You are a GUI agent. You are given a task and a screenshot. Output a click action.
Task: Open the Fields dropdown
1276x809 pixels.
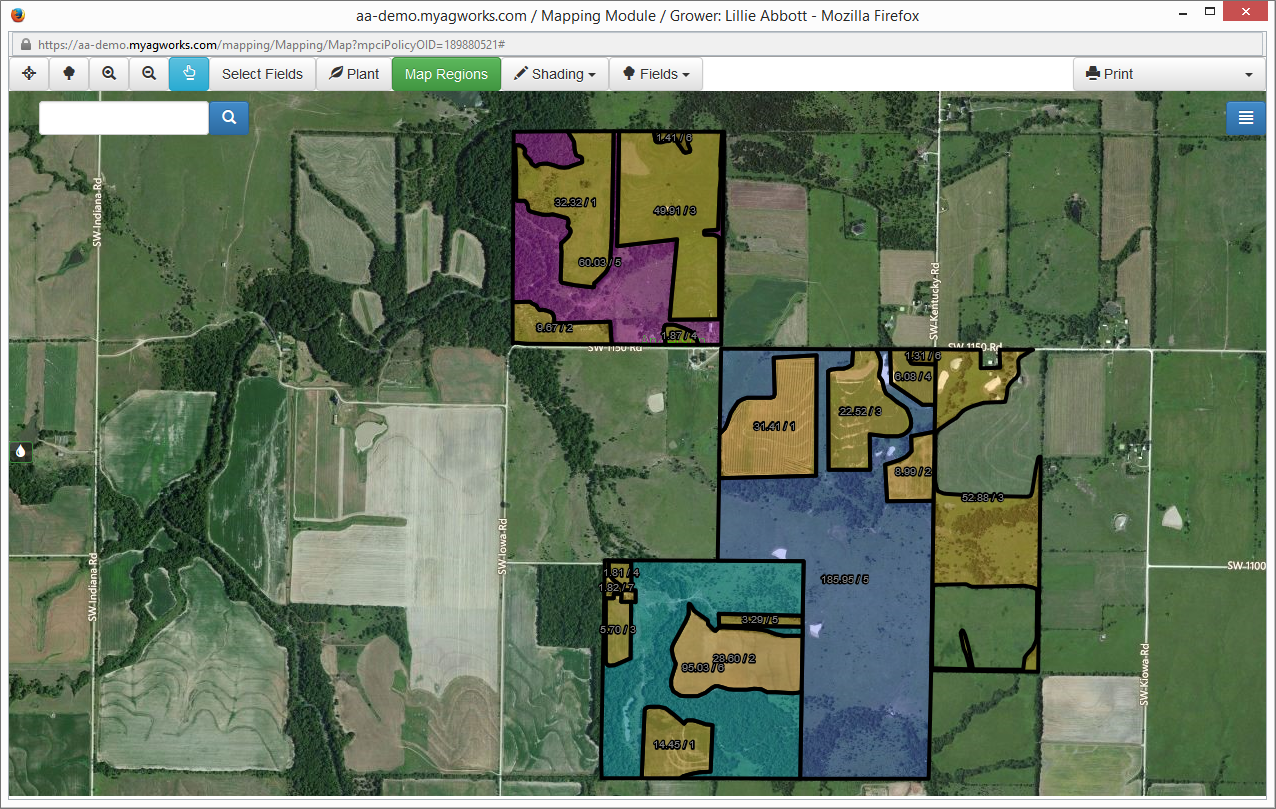tap(656, 73)
